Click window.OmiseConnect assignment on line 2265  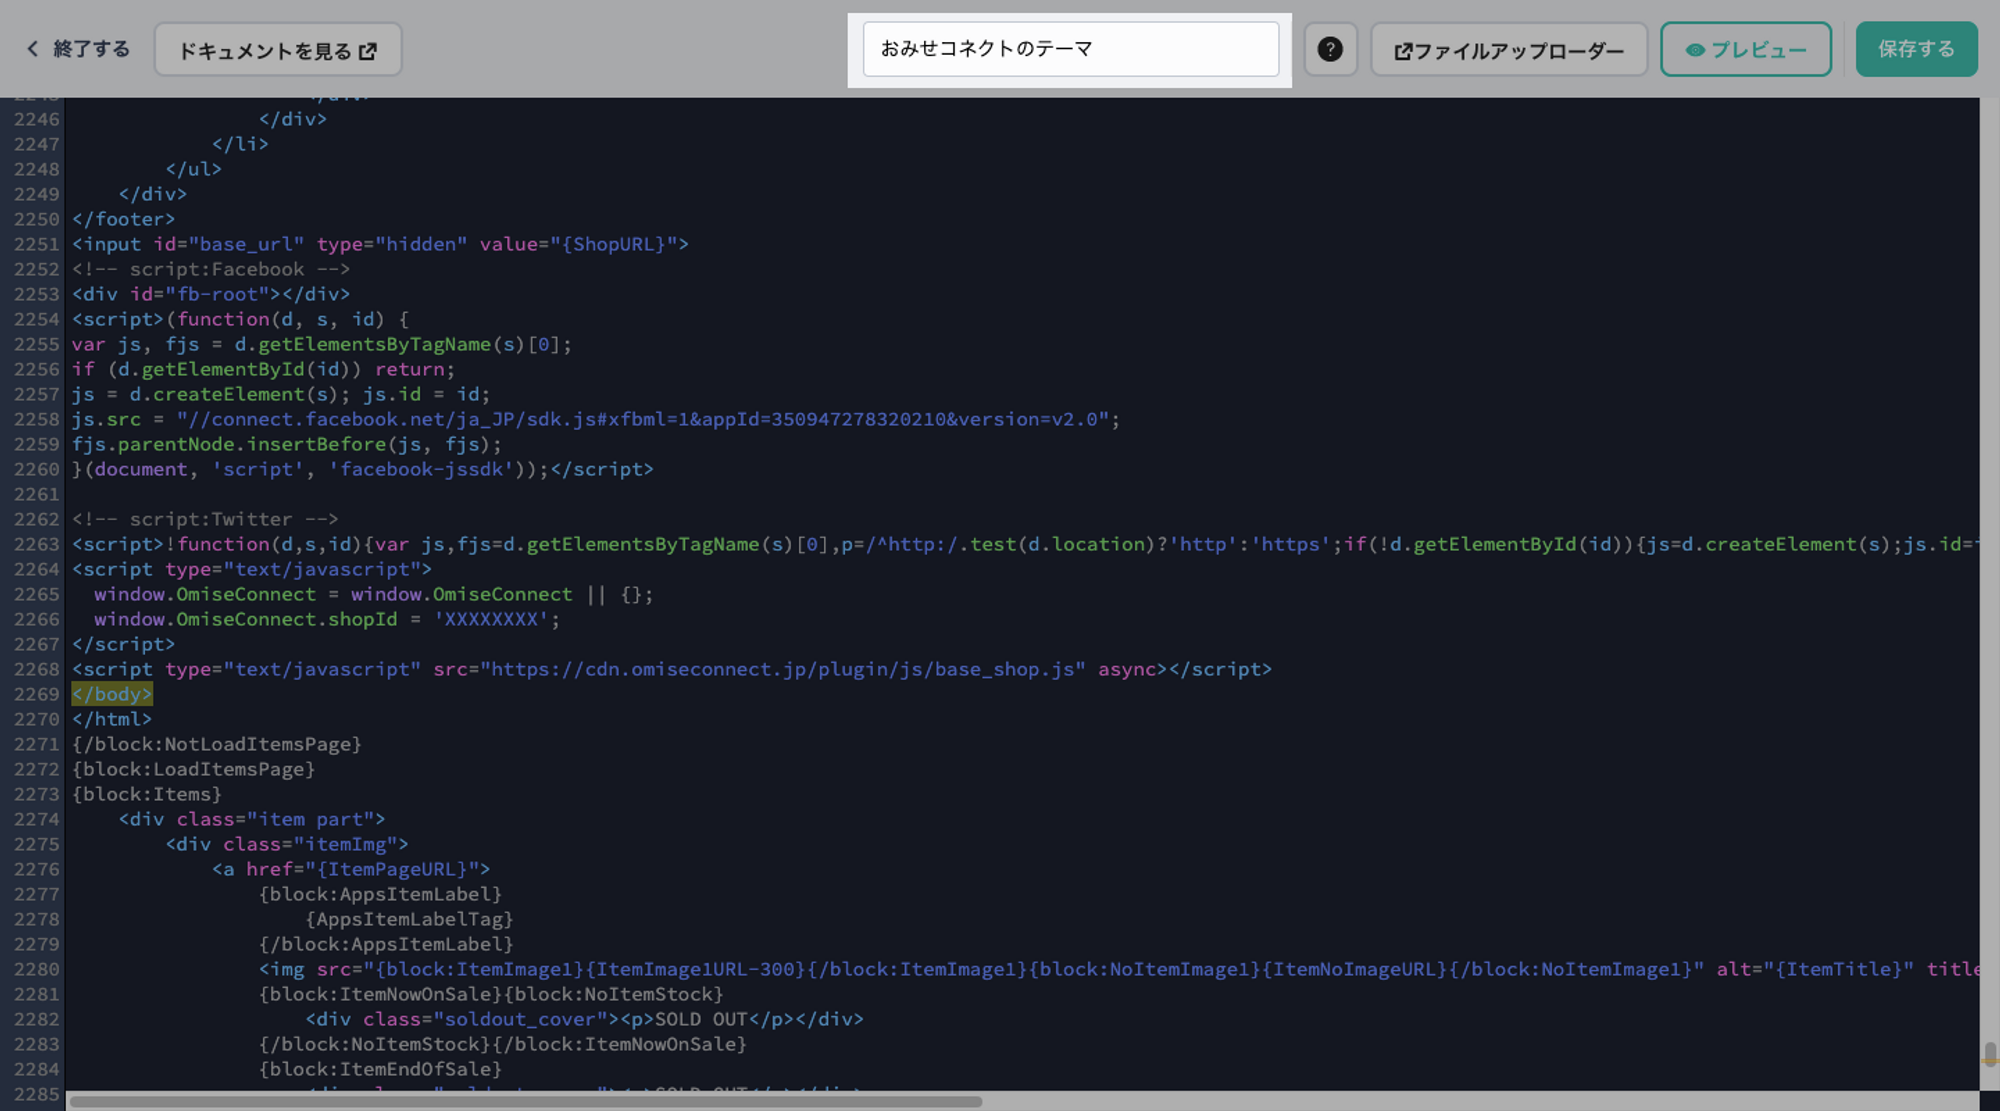(374, 594)
